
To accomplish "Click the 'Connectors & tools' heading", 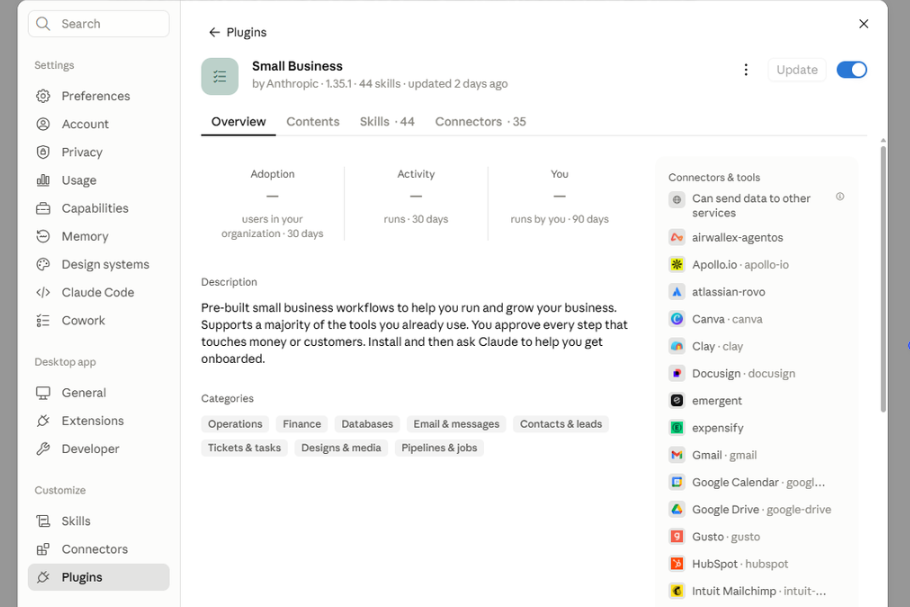I will pos(714,178).
